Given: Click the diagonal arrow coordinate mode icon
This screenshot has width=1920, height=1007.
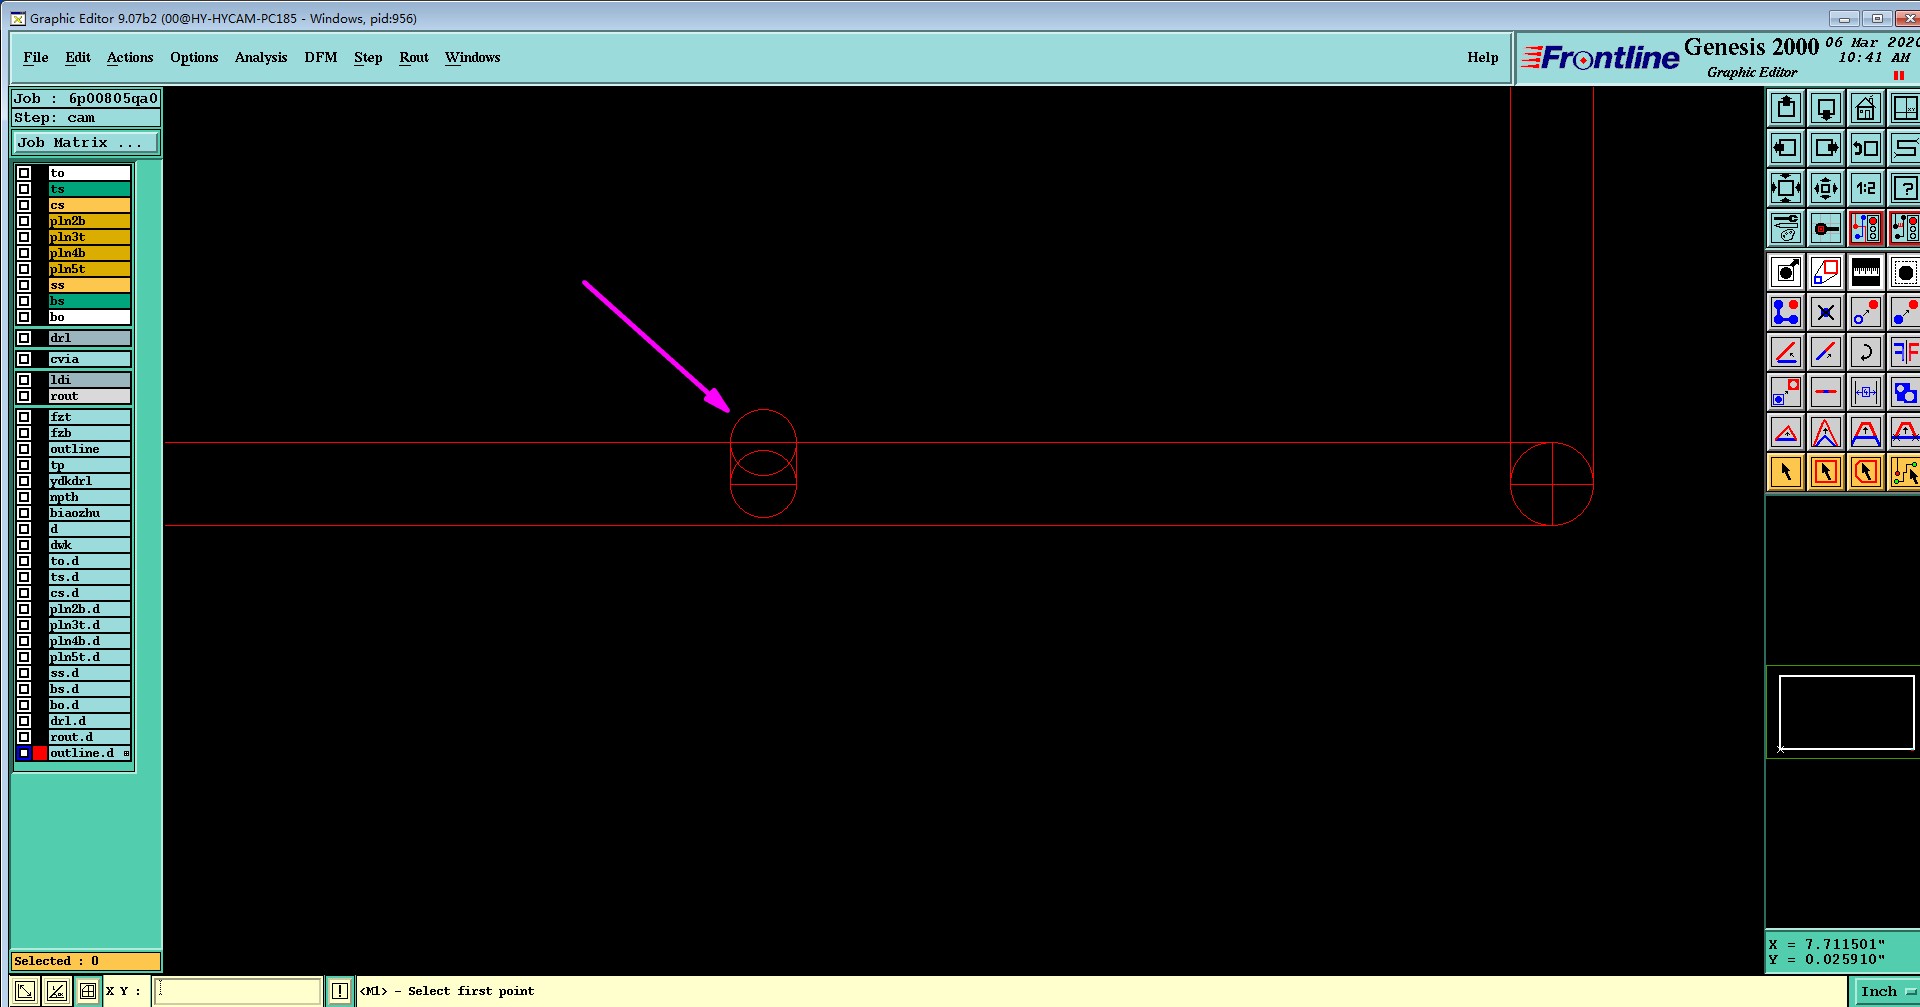Looking at the screenshot, I should 25,991.
